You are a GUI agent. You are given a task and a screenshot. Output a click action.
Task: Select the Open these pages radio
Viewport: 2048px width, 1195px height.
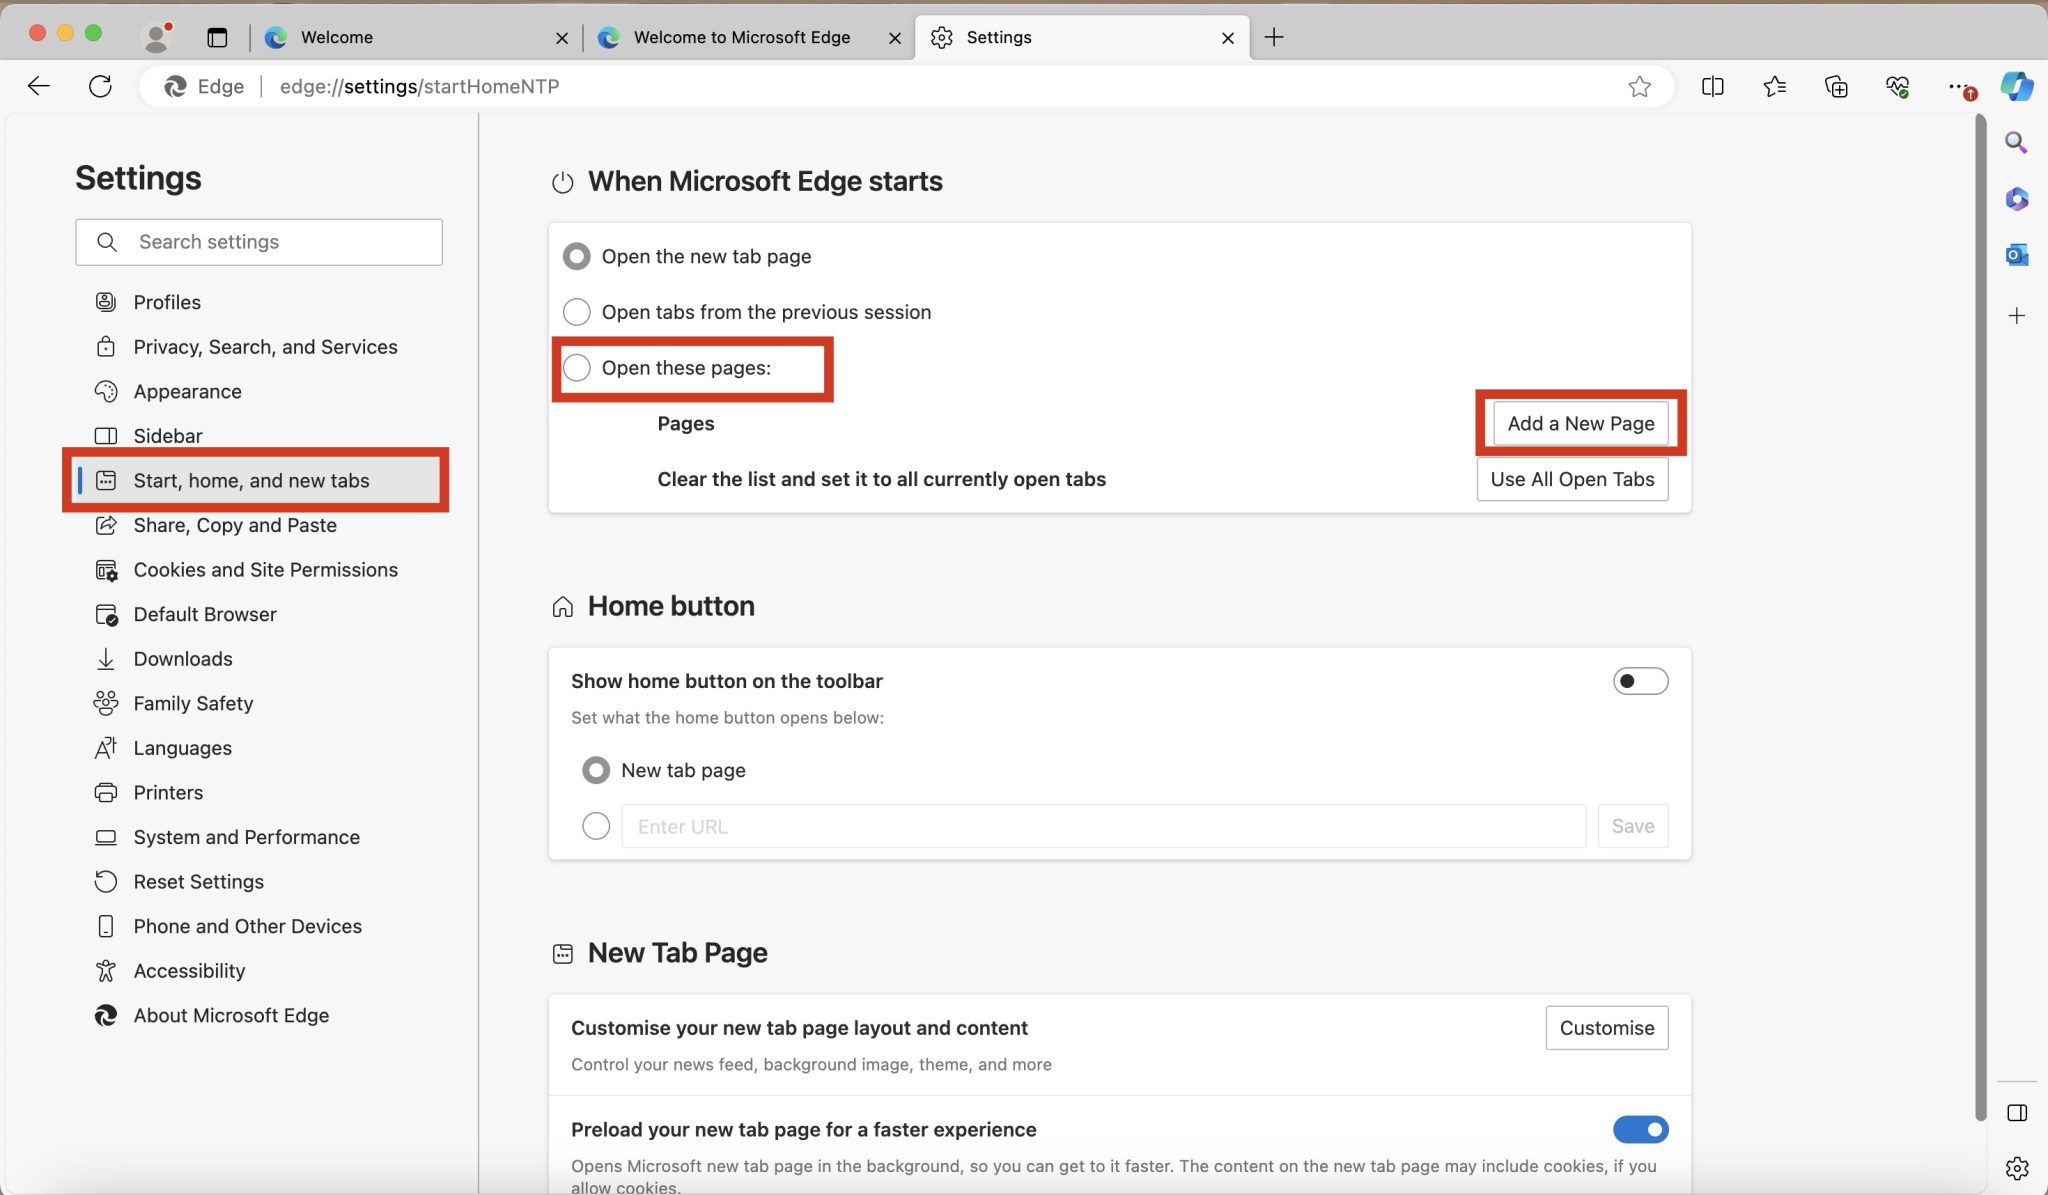click(x=577, y=368)
